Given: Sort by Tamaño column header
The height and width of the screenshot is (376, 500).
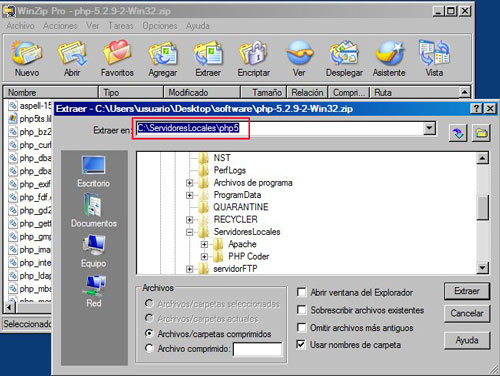Looking at the screenshot, I should pyautogui.click(x=264, y=92).
